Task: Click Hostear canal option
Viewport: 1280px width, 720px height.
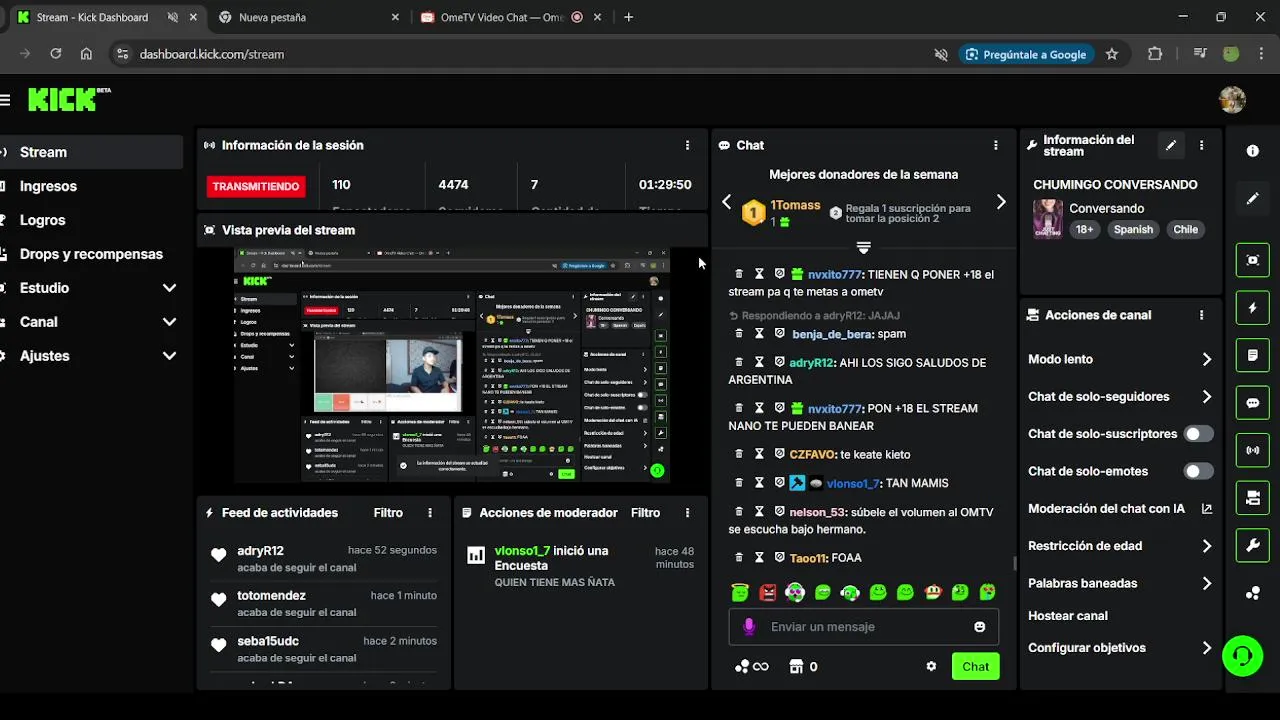Action: [x=1068, y=616]
